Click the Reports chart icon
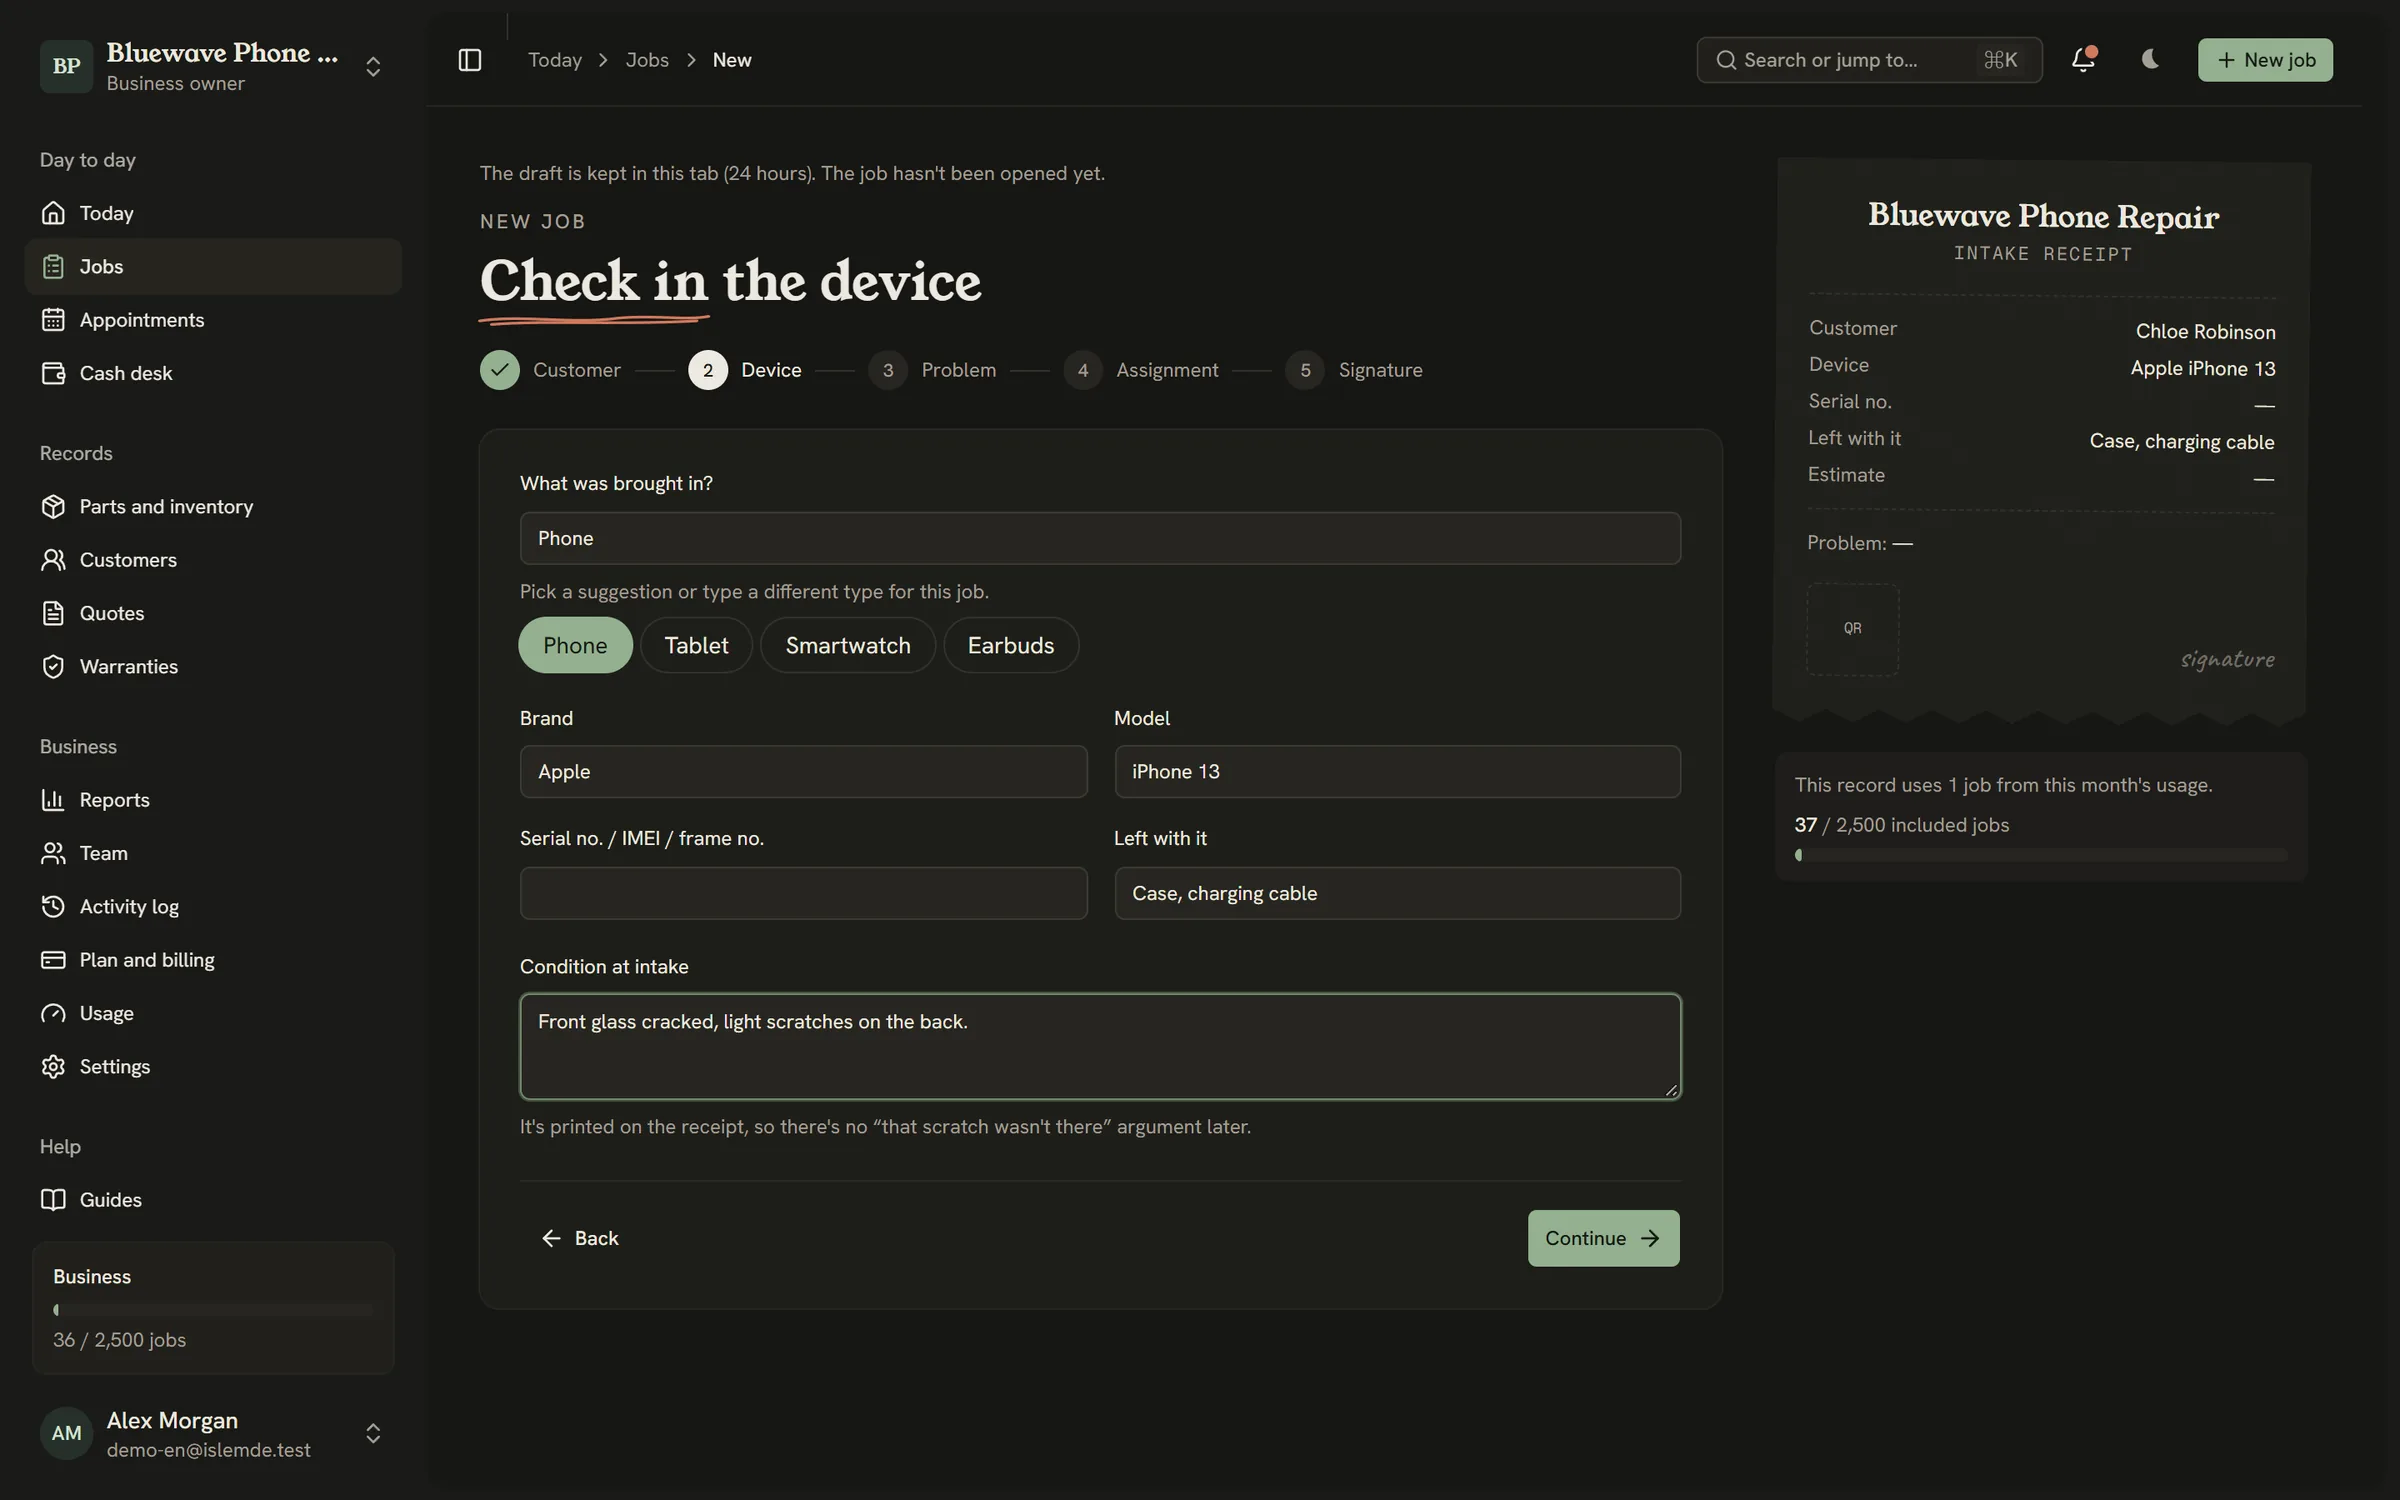The width and height of the screenshot is (2400, 1500). pos(53,800)
